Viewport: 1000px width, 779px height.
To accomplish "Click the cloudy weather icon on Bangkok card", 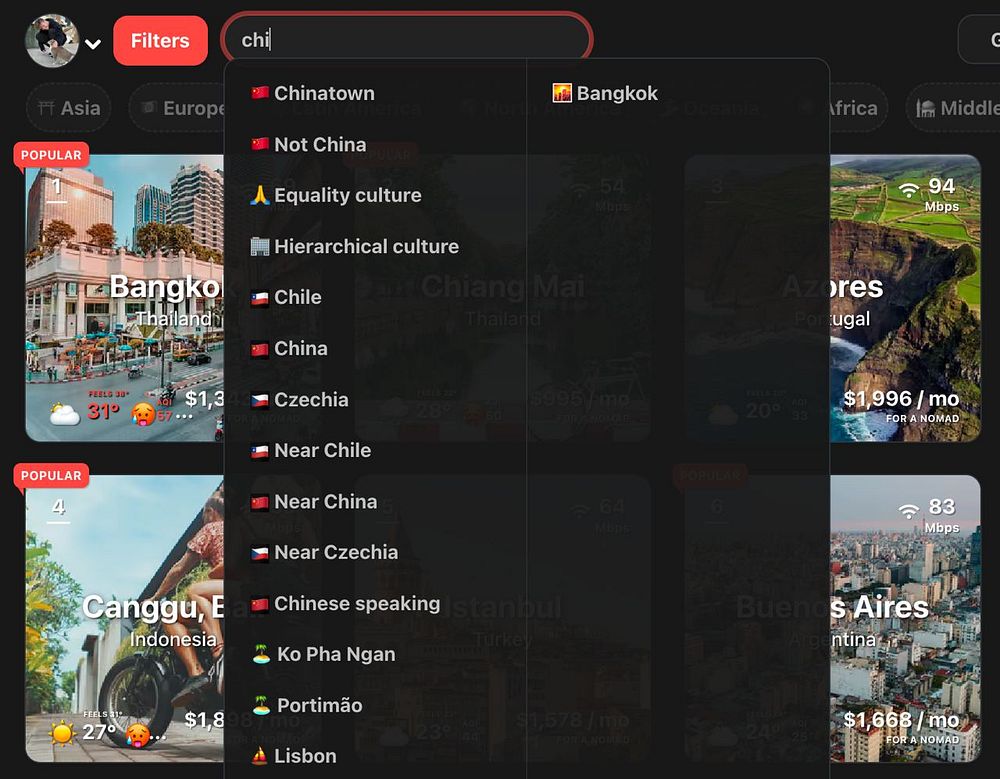I will coord(65,413).
